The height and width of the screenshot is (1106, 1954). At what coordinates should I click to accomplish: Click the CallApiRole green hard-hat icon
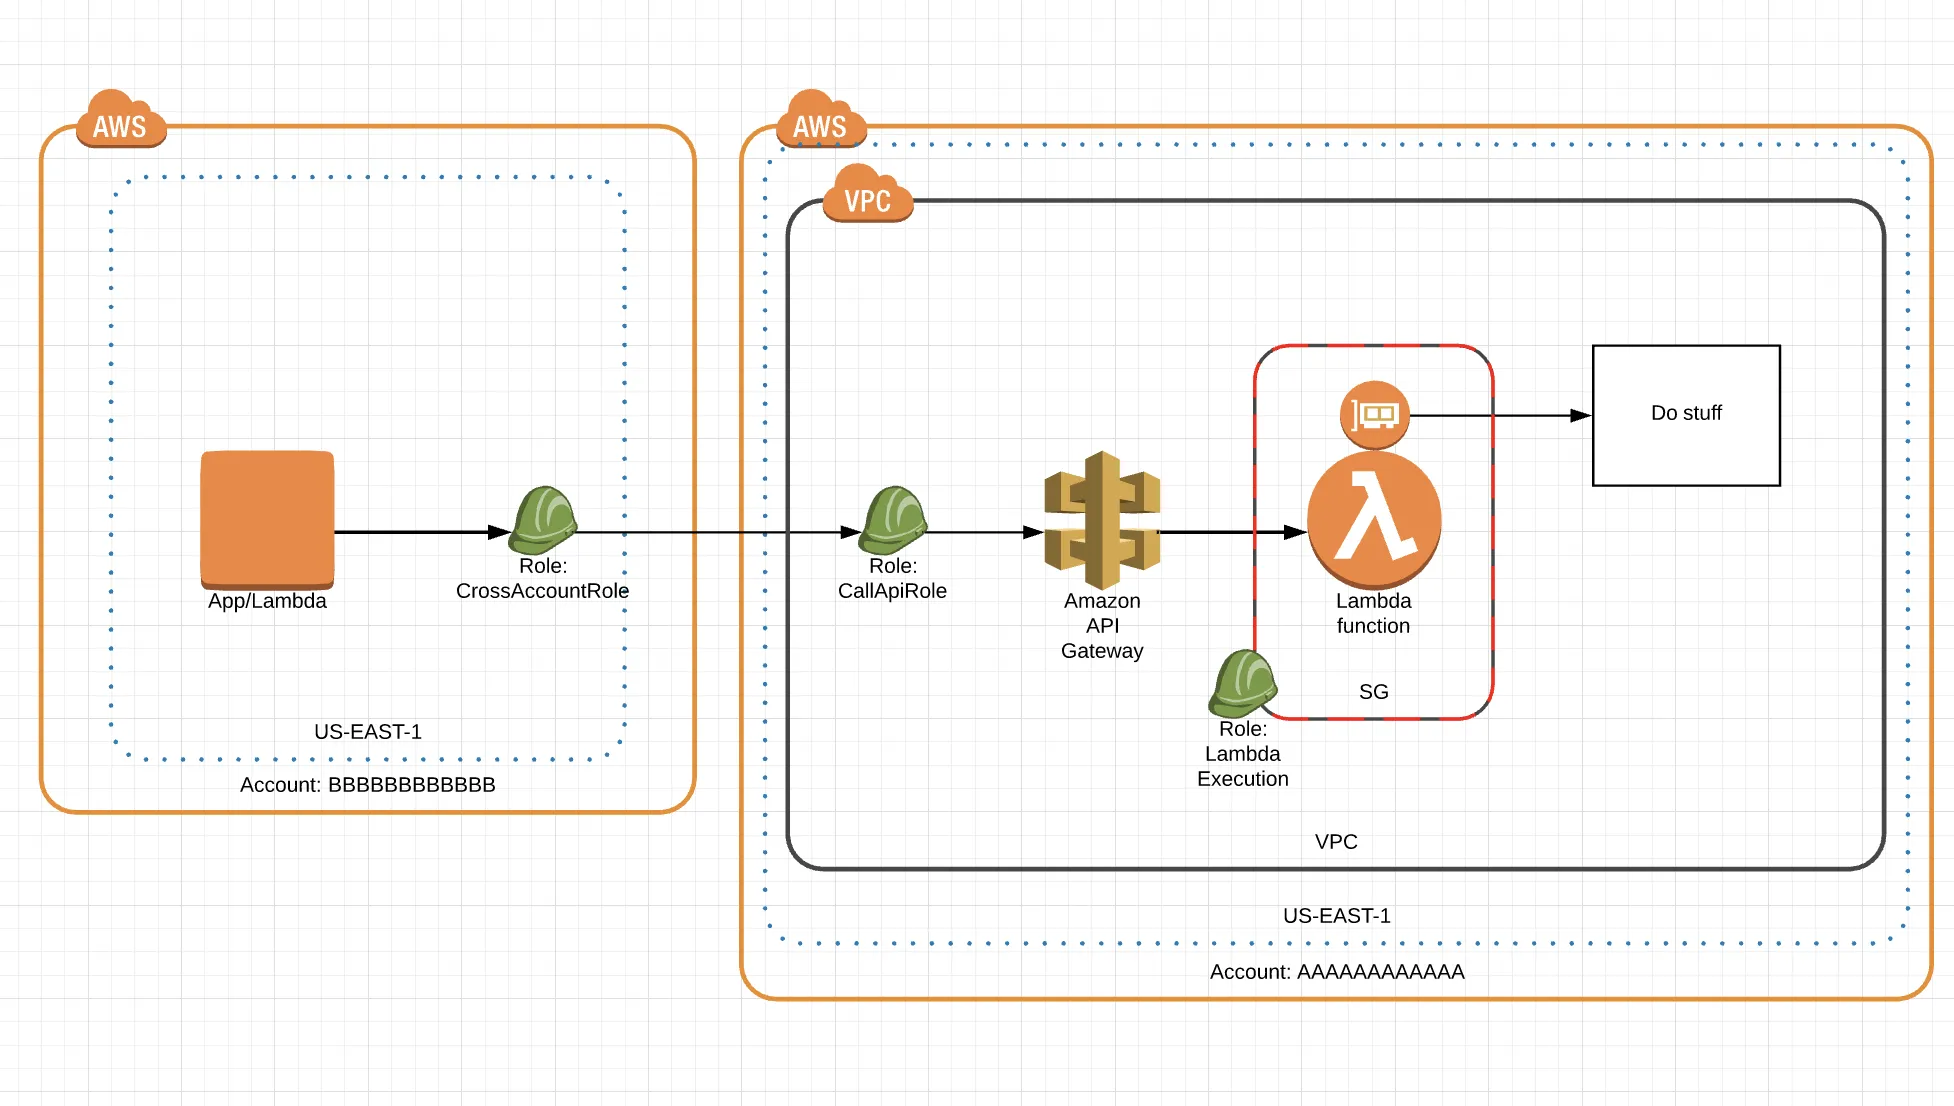[x=893, y=520]
